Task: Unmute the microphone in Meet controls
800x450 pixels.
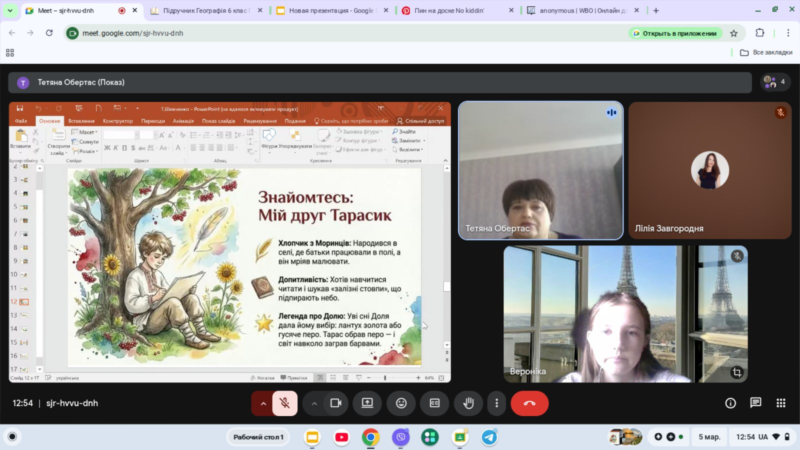Action: click(x=285, y=403)
